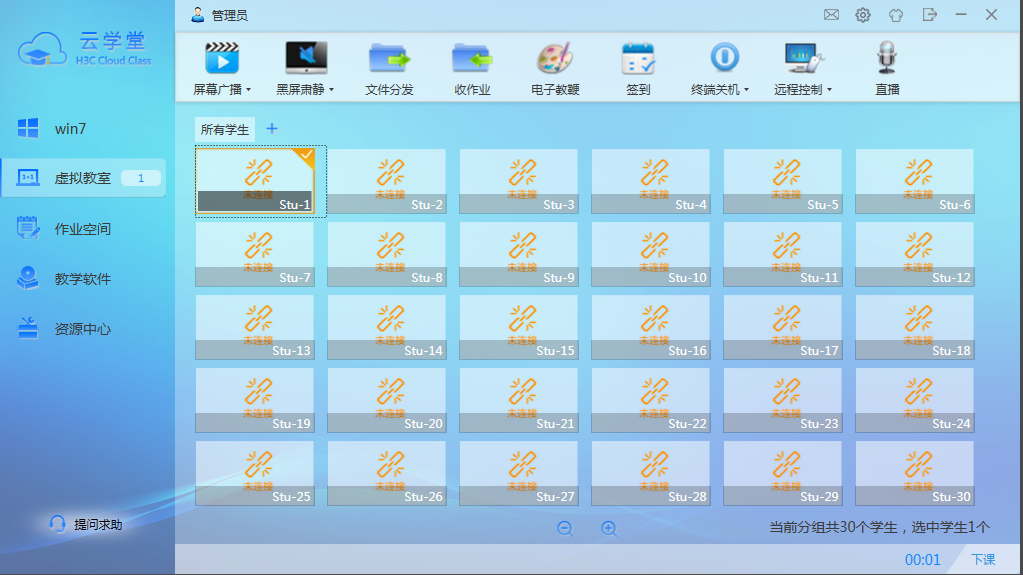Select the win7 sidebar item

click(84, 129)
